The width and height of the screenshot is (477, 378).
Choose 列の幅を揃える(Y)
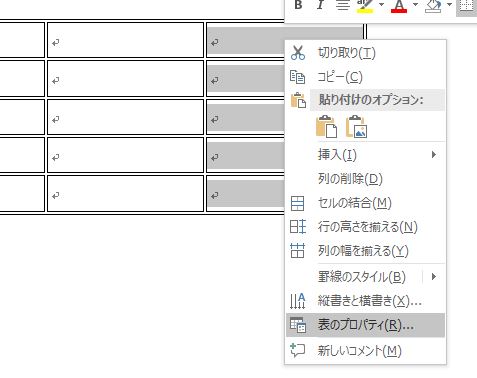click(365, 251)
